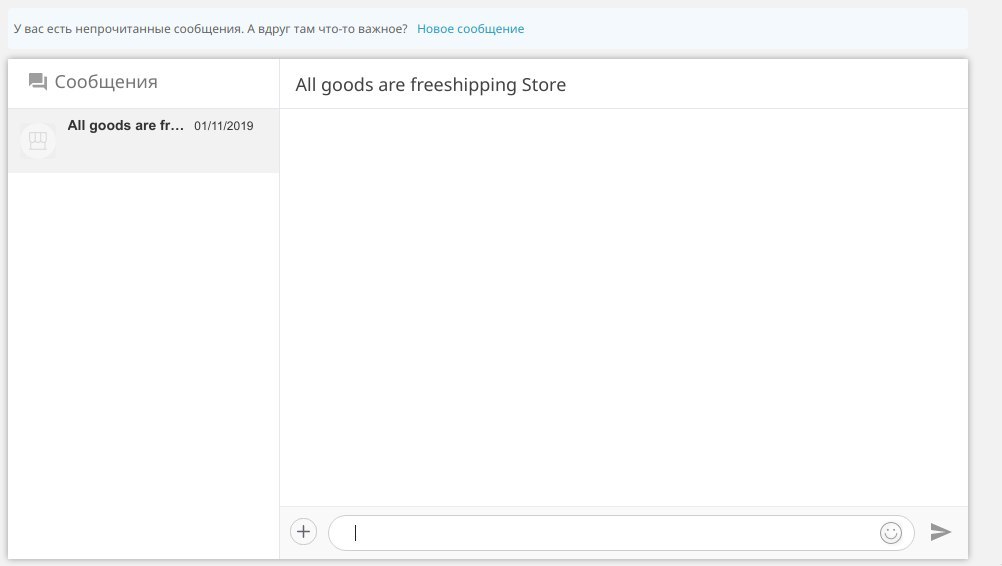Screen dimensions: 1002x566
Task: Open the emoji smiley picker
Action: [x=890, y=533]
